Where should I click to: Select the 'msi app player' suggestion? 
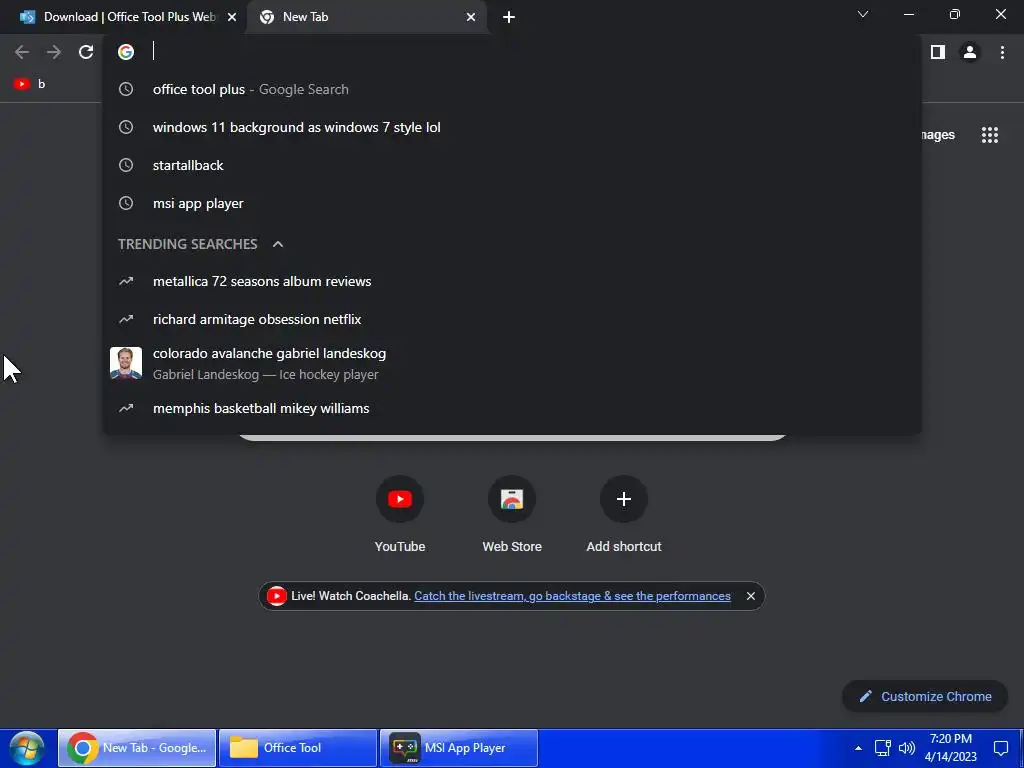point(512,203)
